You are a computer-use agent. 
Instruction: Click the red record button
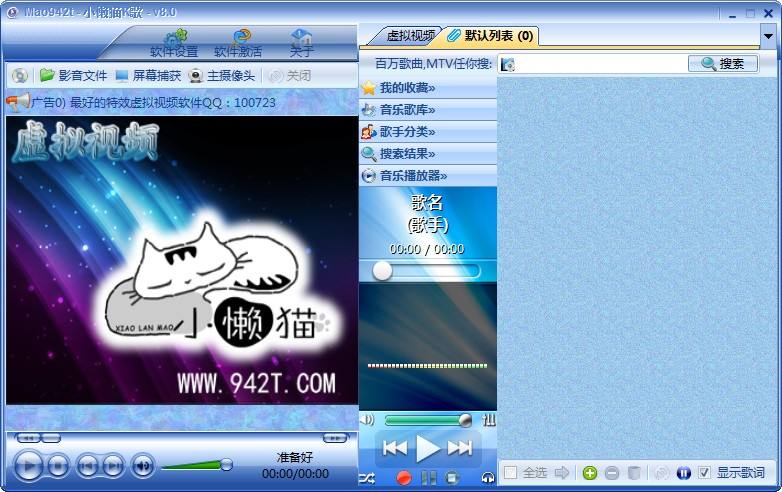[x=403, y=478]
